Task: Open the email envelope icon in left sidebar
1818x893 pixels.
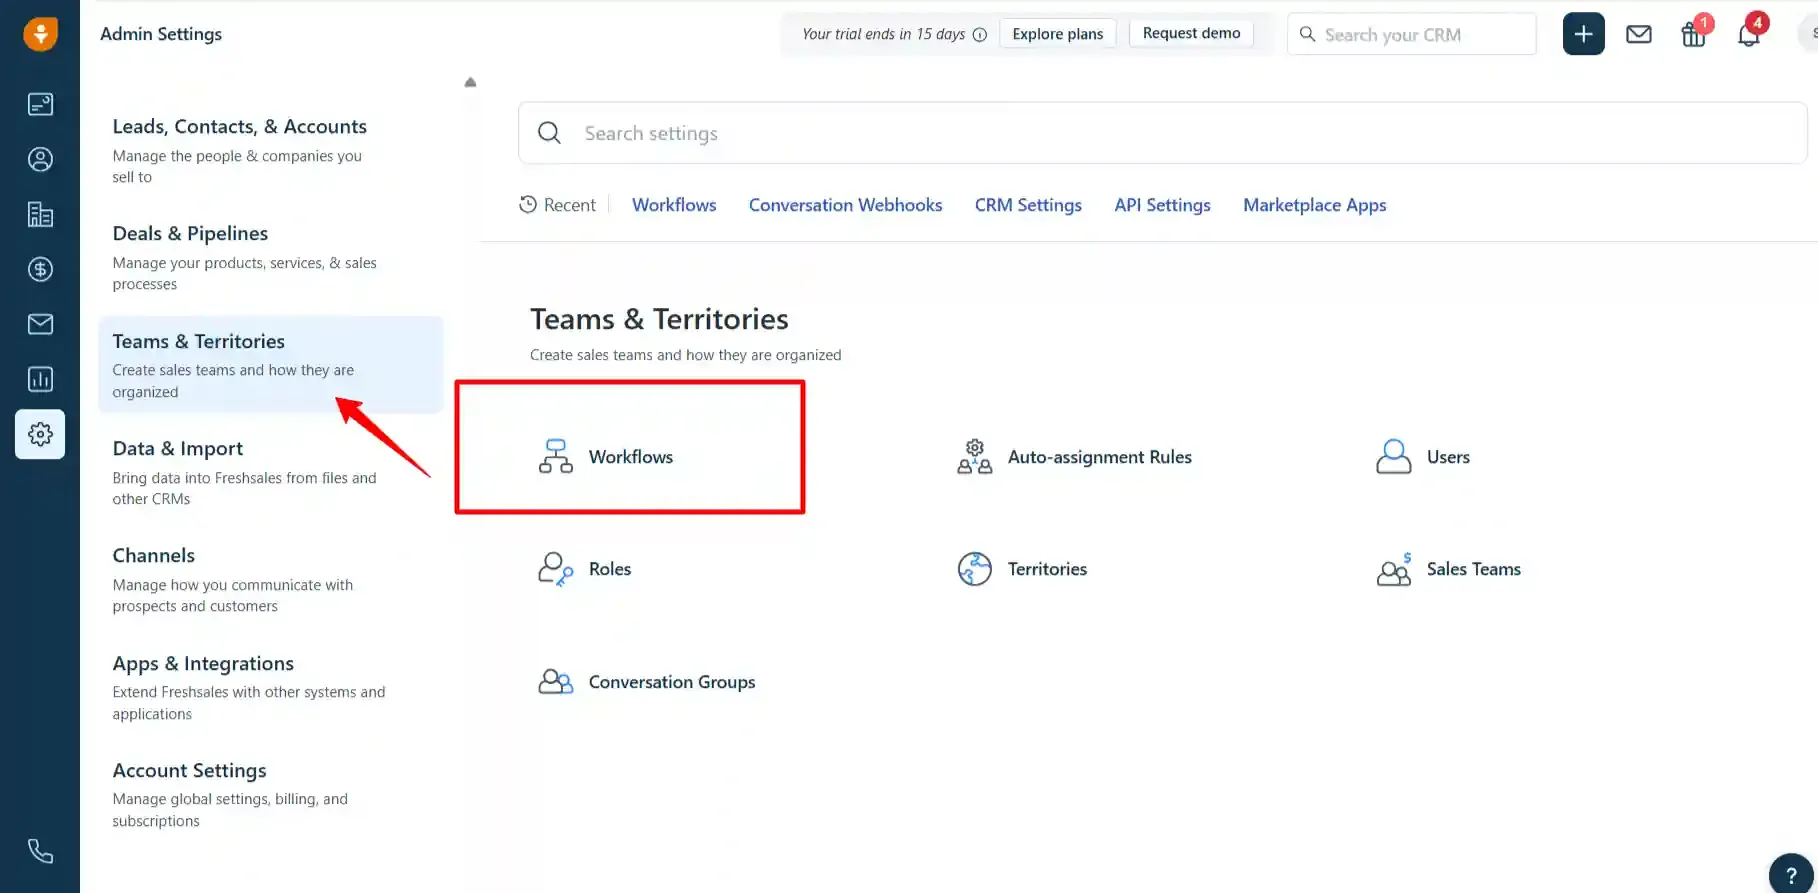Action: click(40, 324)
